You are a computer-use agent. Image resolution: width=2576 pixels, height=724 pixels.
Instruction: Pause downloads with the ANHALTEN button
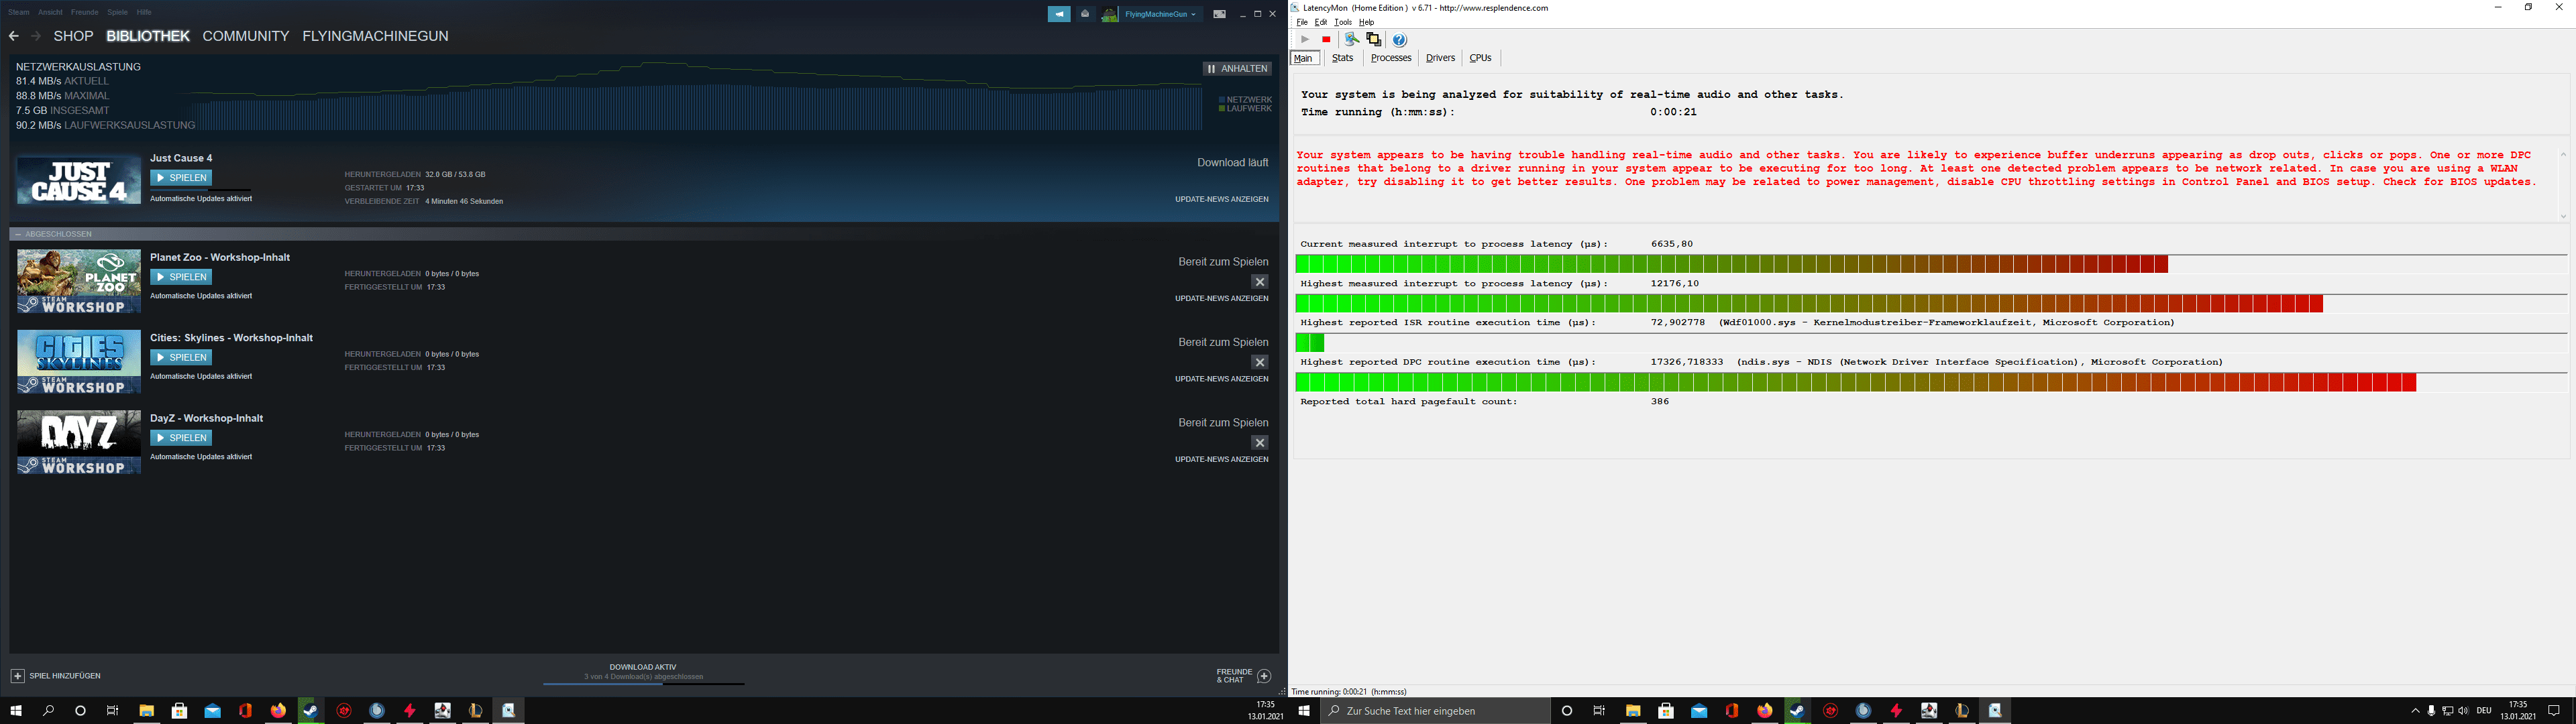click(x=1237, y=69)
